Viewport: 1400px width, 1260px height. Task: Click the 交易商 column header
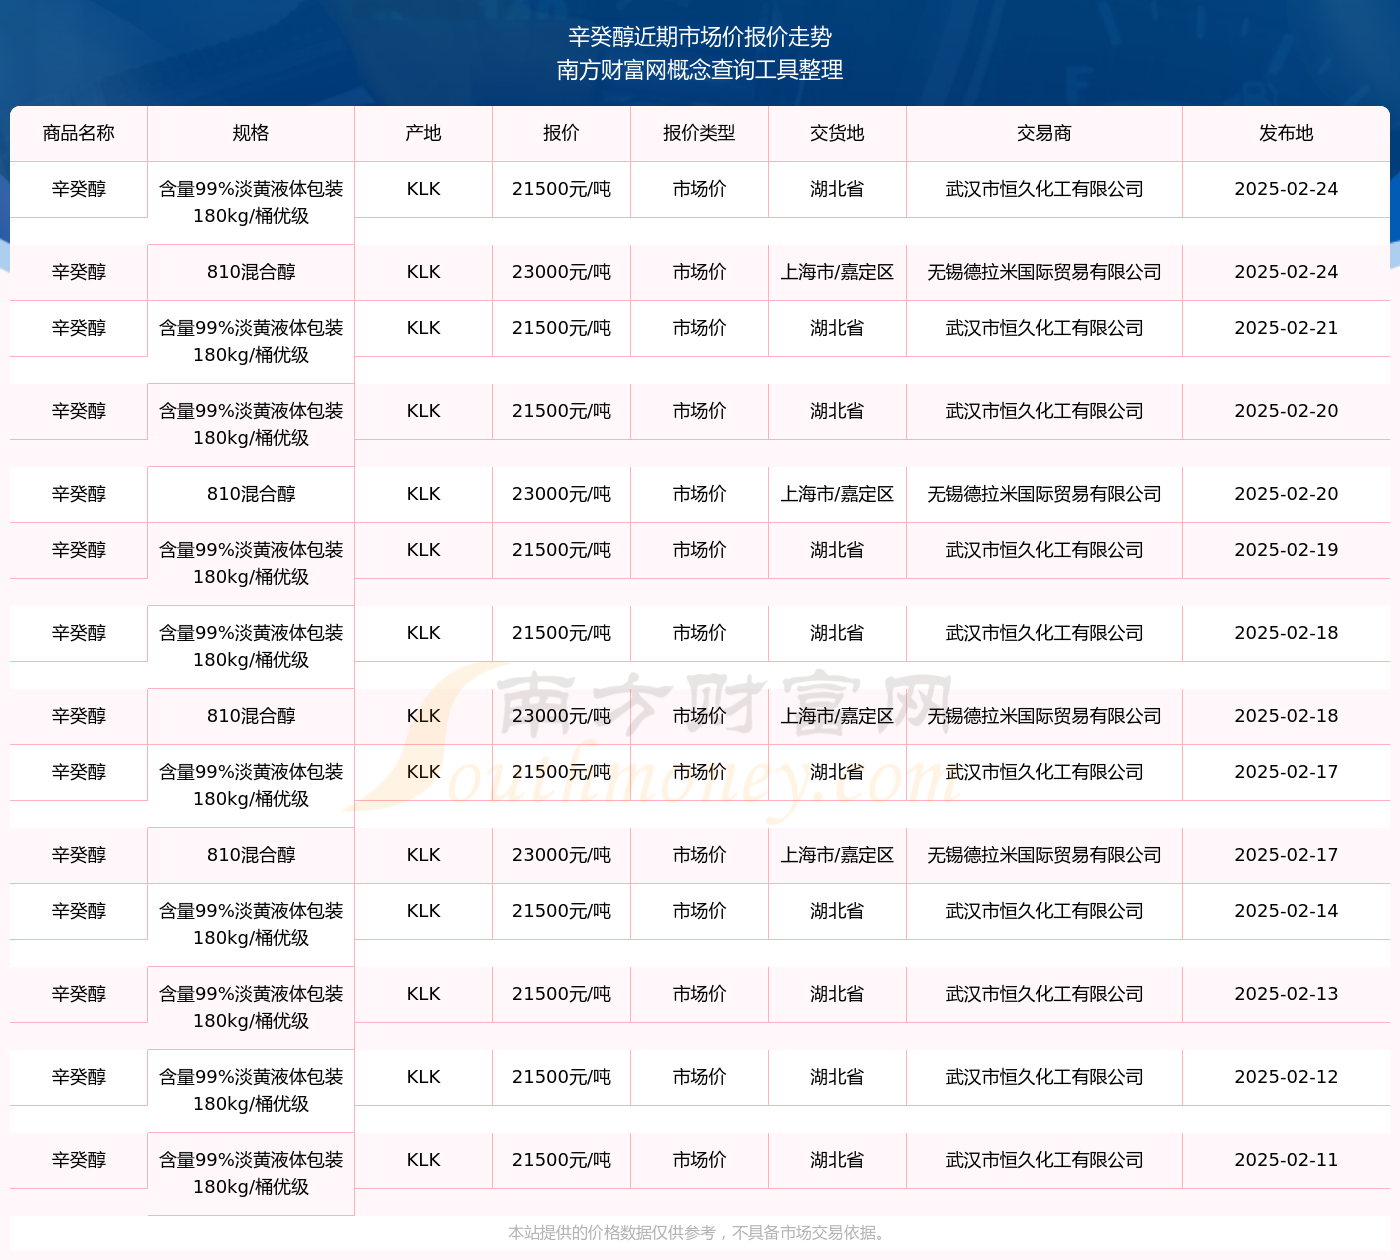1045,133
